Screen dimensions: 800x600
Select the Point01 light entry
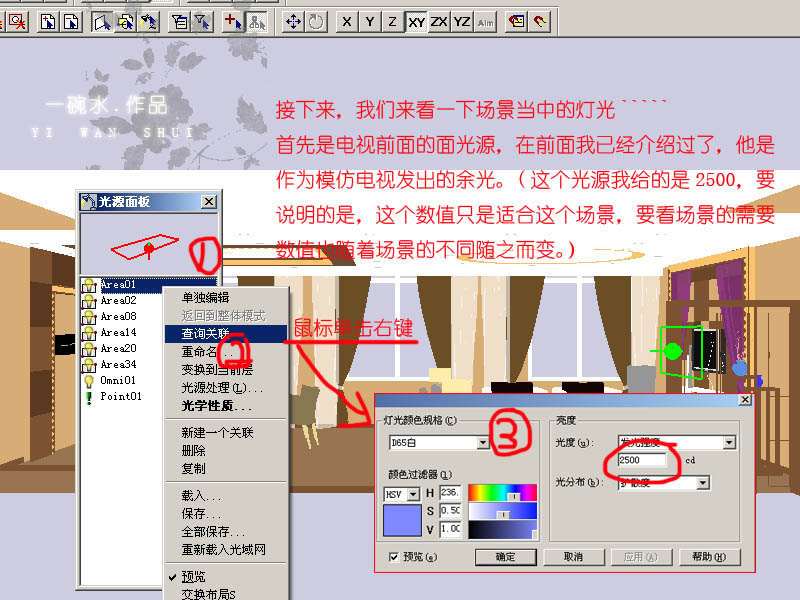(121, 396)
